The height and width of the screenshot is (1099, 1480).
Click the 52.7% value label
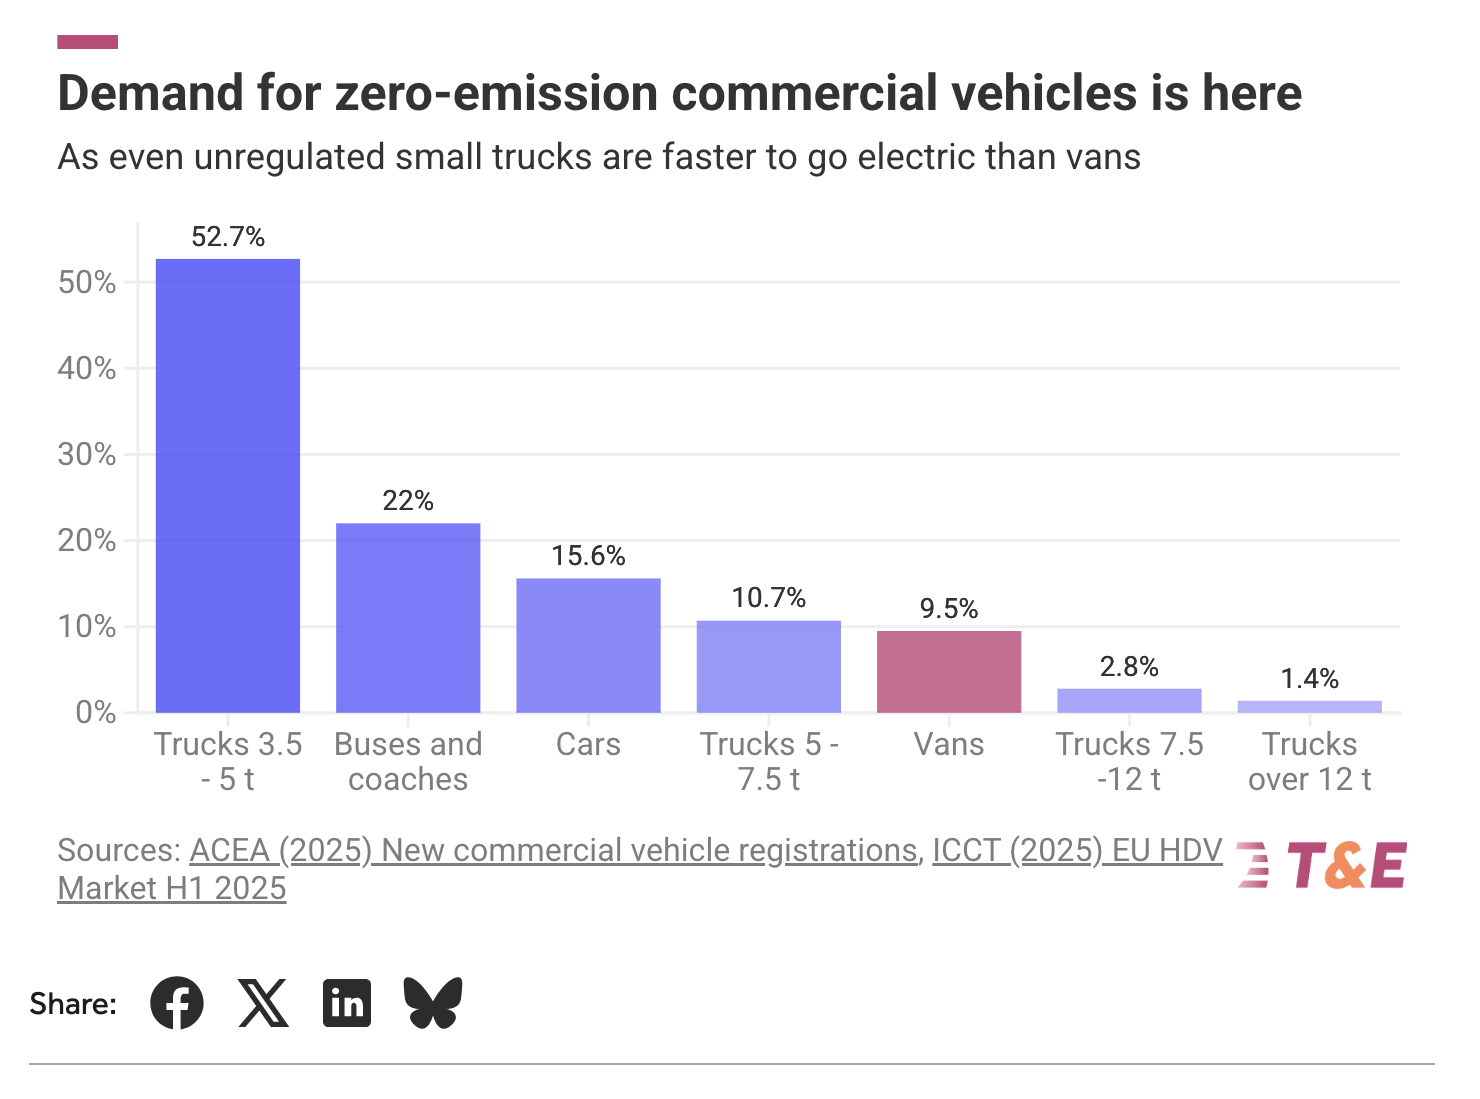point(228,237)
